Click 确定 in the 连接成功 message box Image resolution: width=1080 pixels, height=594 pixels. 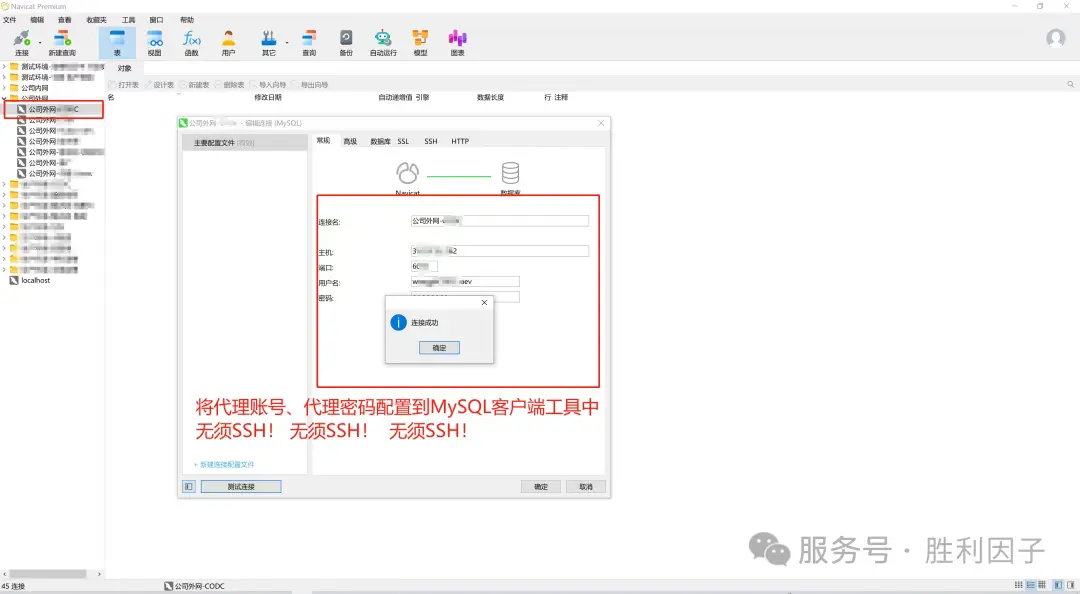pyautogui.click(x=439, y=348)
